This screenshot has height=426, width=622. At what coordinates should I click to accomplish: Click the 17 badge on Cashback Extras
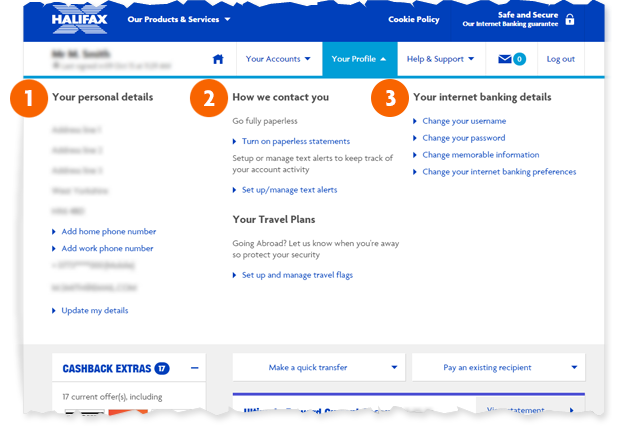point(162,368)
